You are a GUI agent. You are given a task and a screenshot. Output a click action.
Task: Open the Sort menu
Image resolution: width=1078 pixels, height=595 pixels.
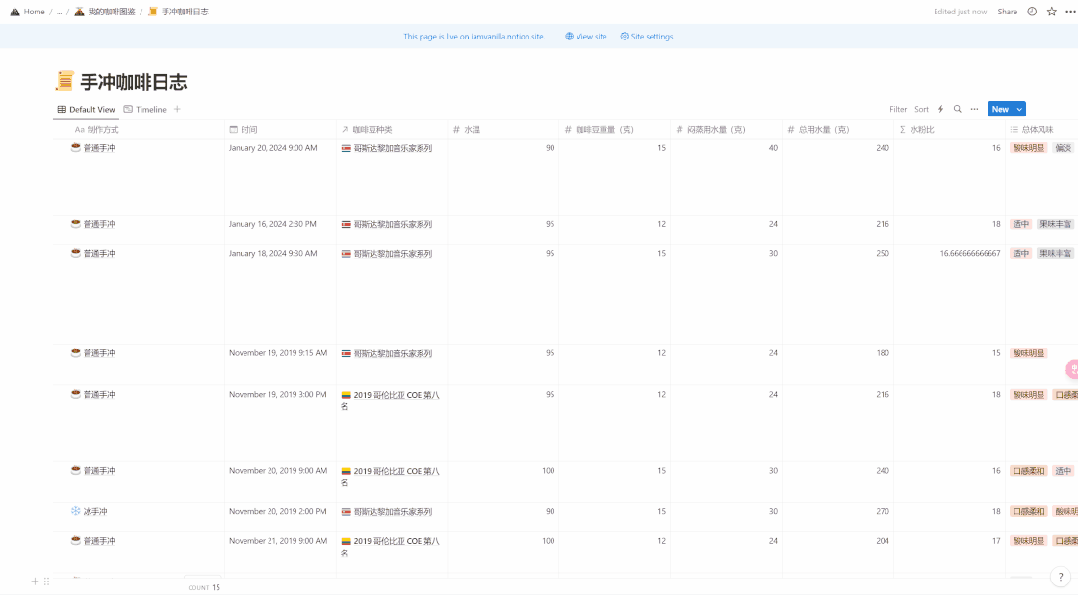pos(921,109)
